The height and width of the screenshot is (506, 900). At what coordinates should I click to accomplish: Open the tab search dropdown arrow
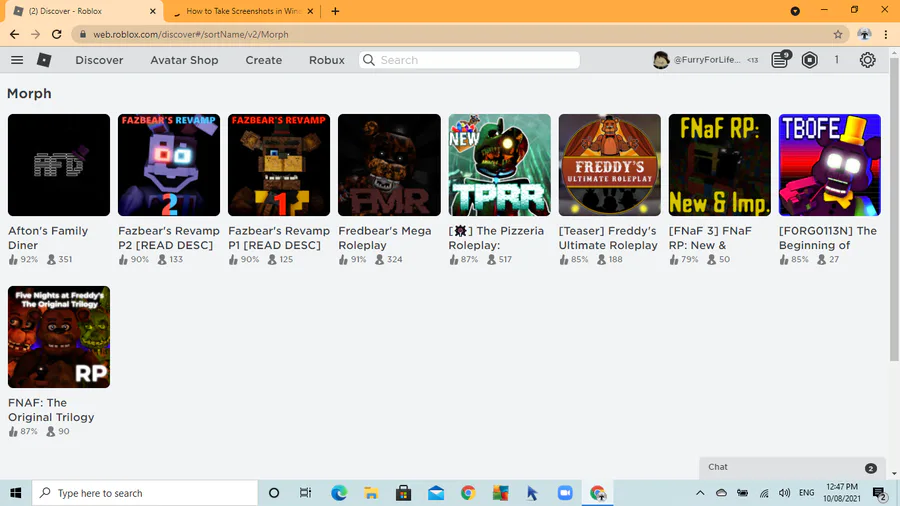(x=795, y=11)
